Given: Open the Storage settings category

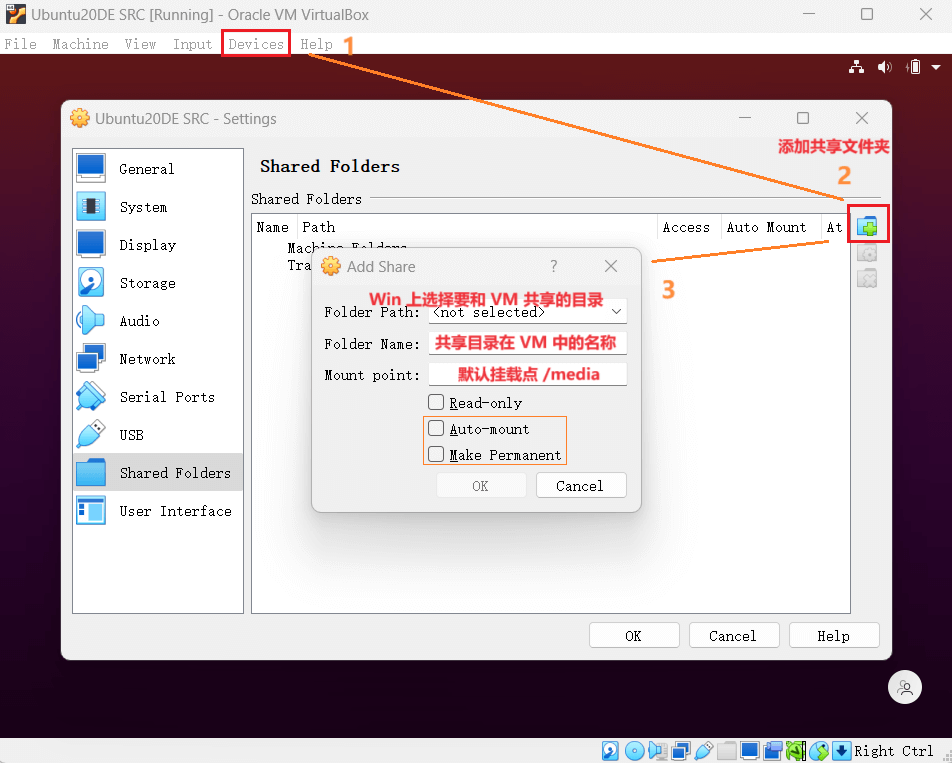Looking at the screenshot, I should [x=158, y=283].
